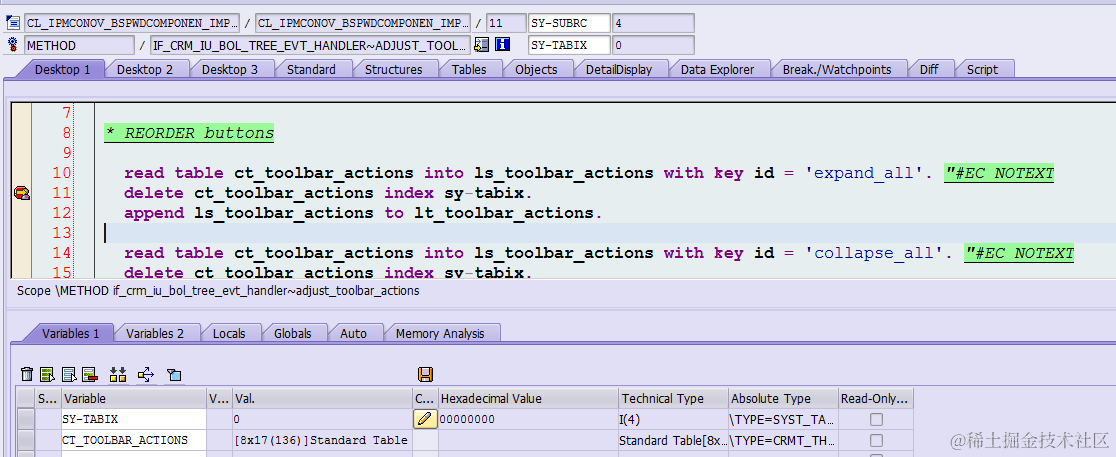
Task: Open the Structures tab
Action: 394,70
